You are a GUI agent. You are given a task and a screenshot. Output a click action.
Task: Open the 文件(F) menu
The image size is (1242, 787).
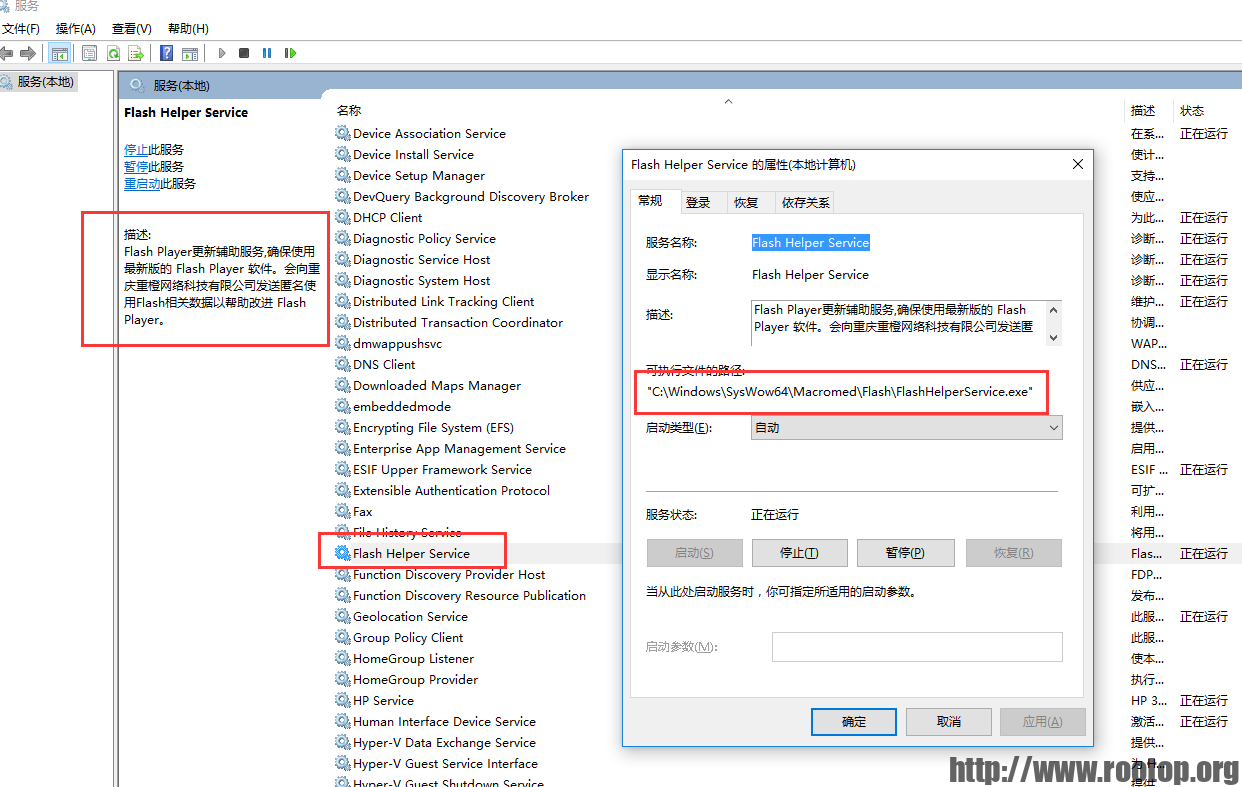coord(21,29)
